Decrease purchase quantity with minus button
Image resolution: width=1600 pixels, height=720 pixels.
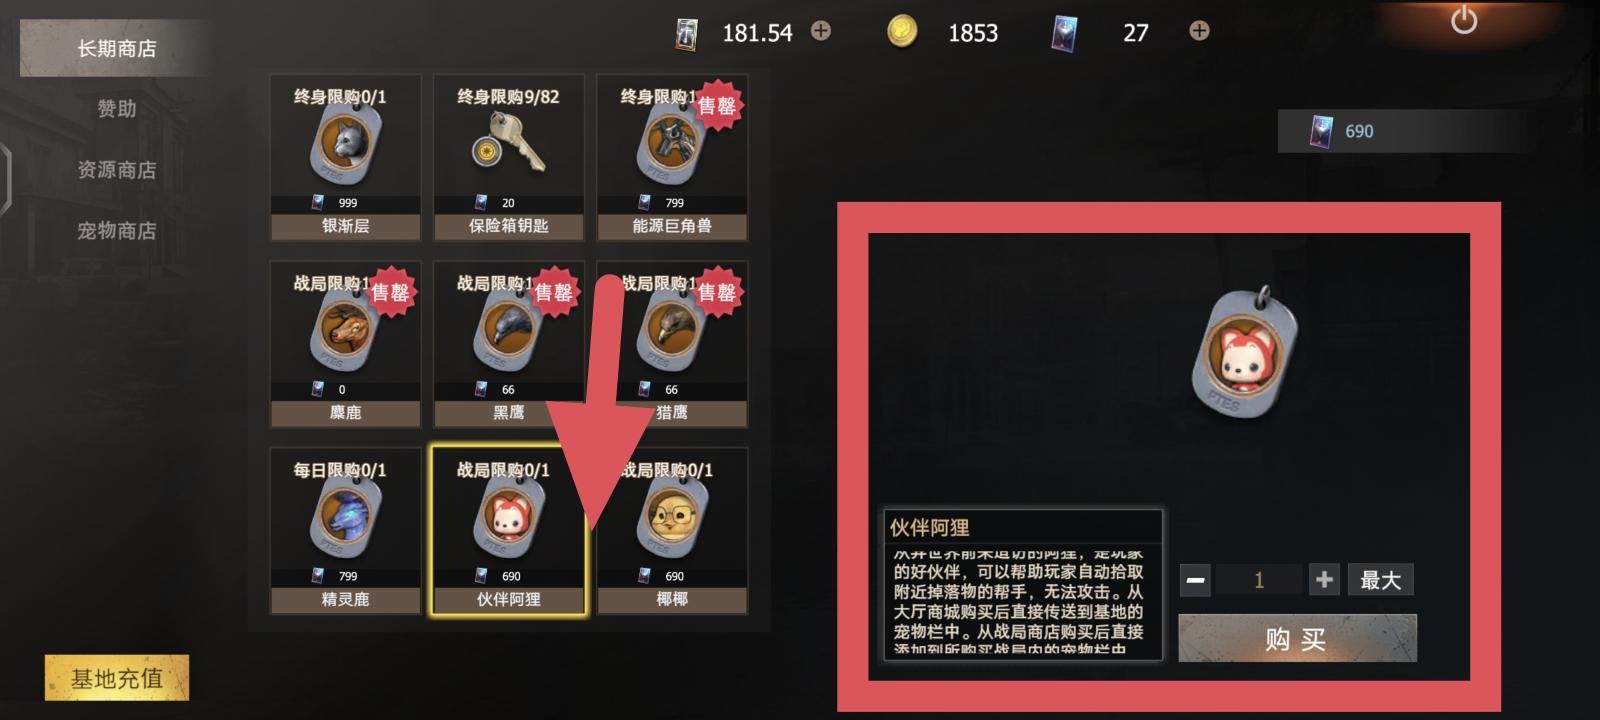(x=1195, y=580)
